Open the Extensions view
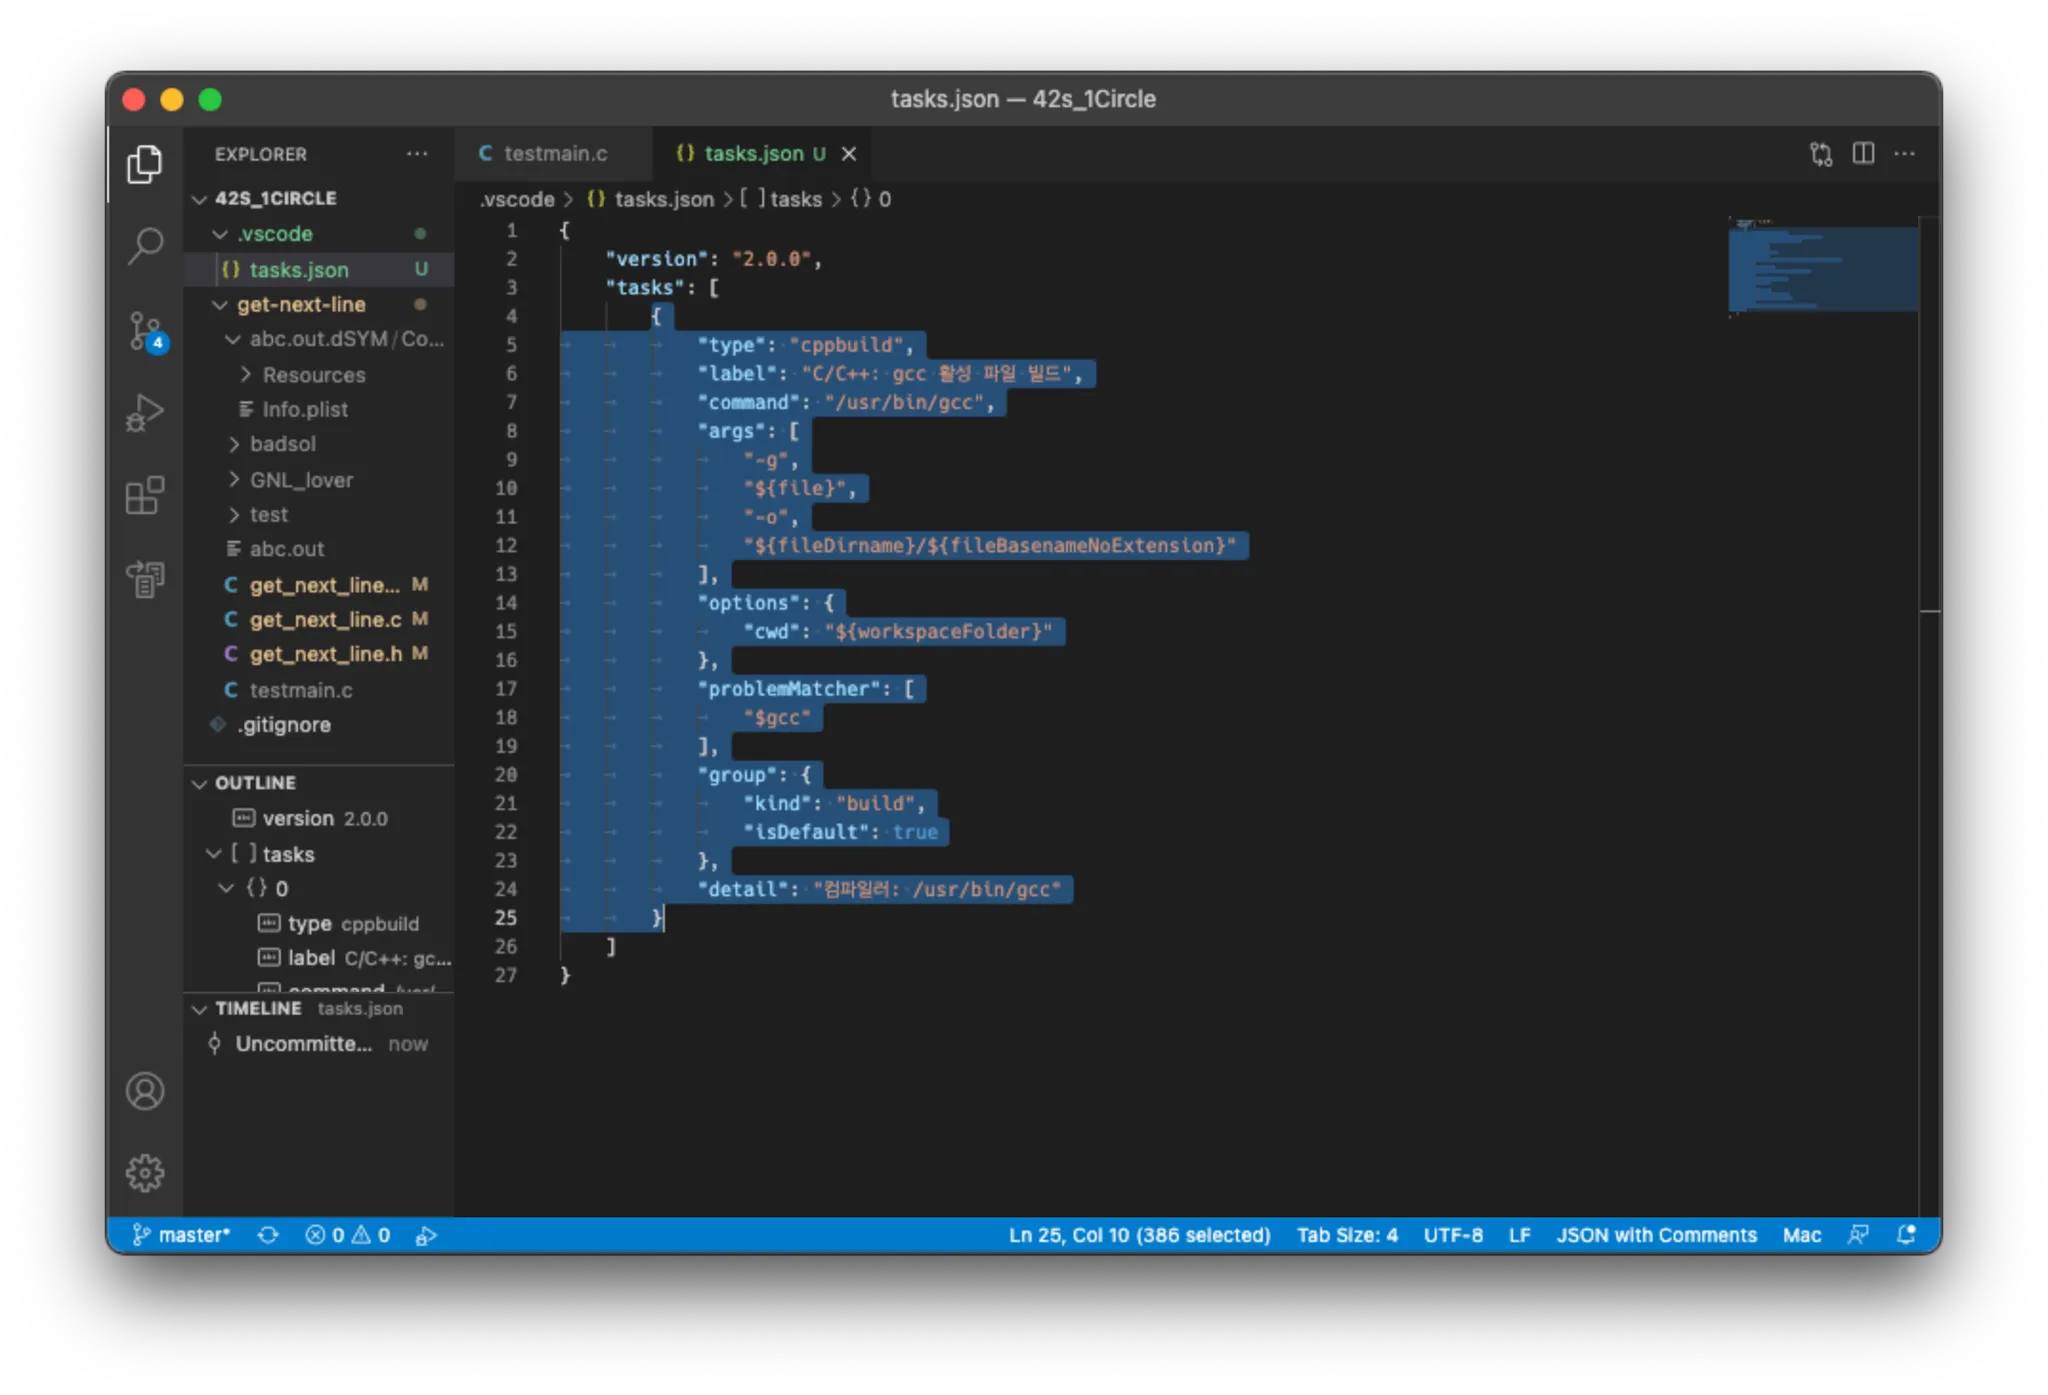 click(145, 495)
